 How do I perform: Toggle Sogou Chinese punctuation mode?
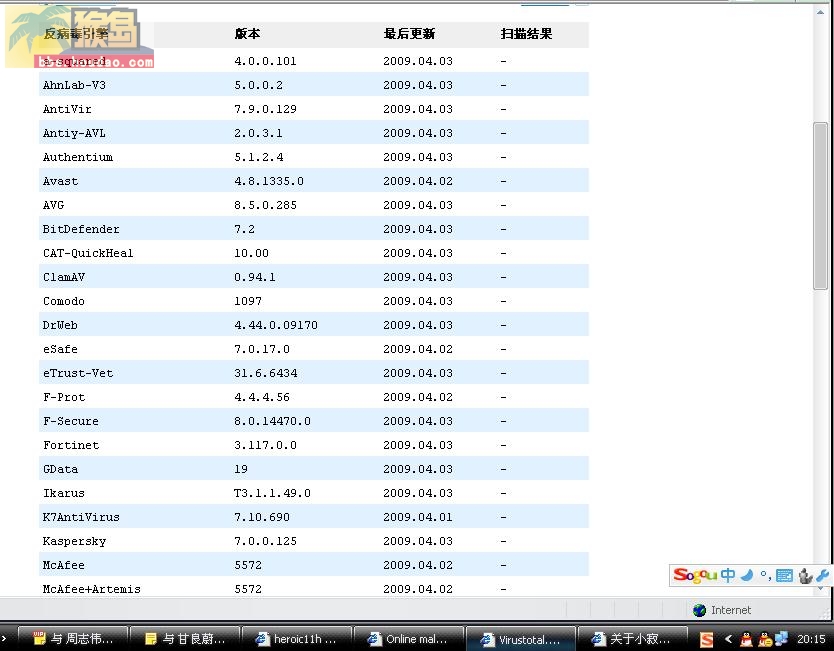point(765,575)
